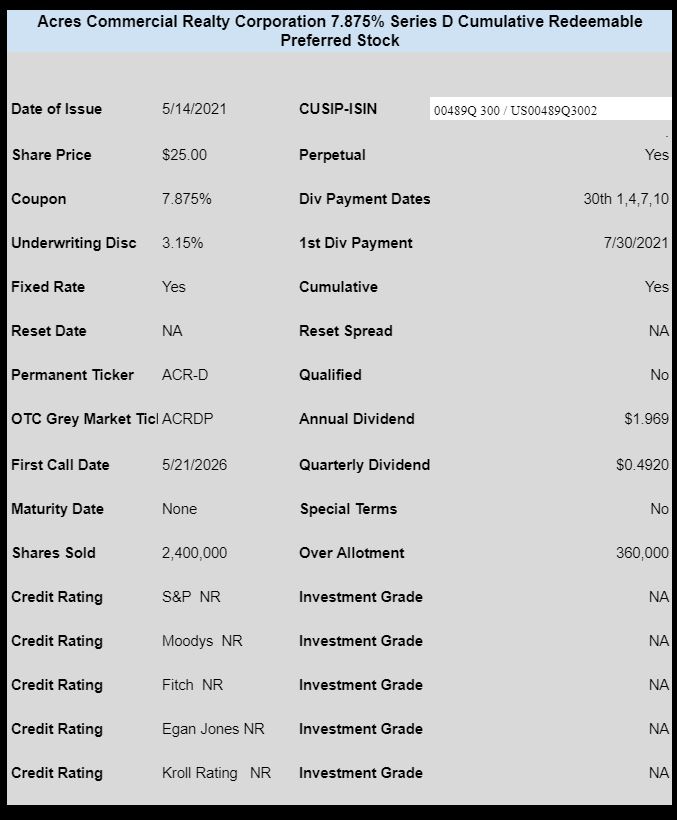677x820 pixels.
Task: Select the Maturity Date value None
Action: [x=179, y=509]
